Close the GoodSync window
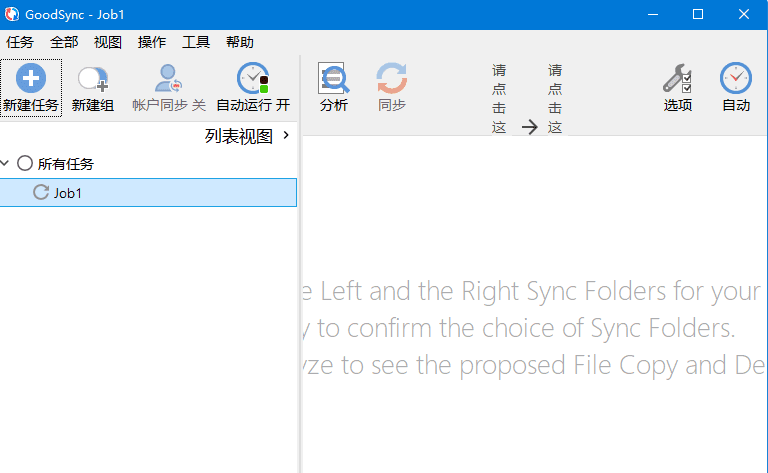768x473 pixels. 744,15
